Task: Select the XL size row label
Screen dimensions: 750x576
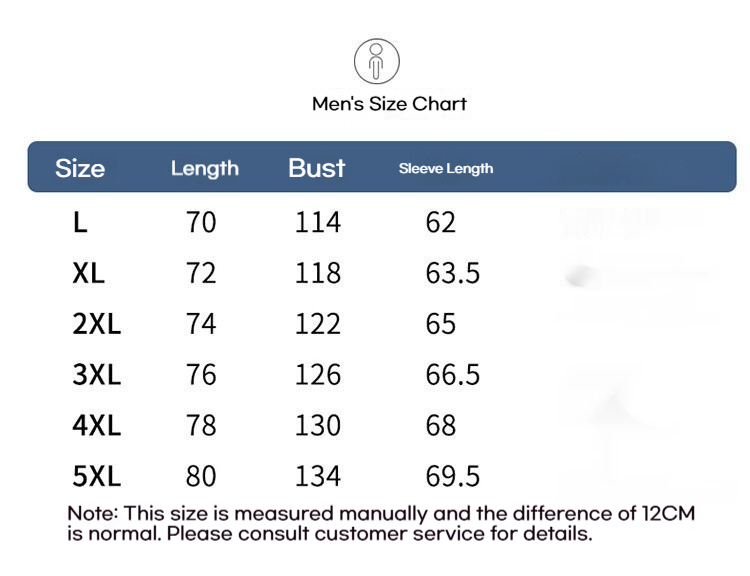Action: click(88, 273)
